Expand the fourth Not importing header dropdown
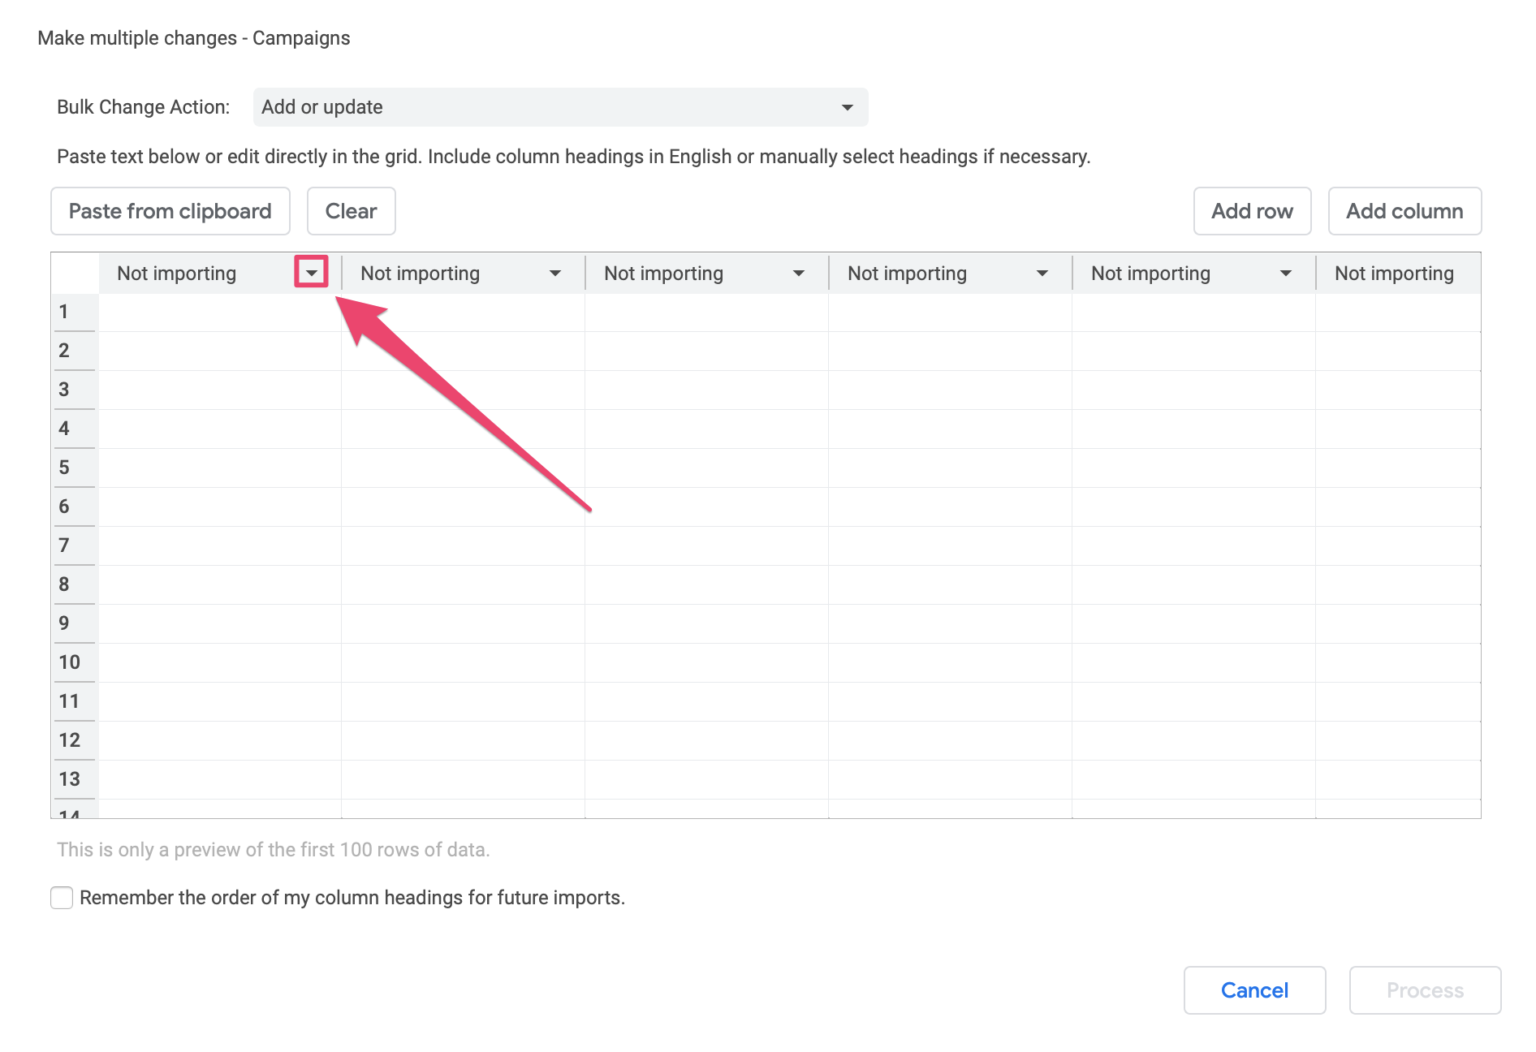1536x1052 pixels. [x=1042, y=272]
